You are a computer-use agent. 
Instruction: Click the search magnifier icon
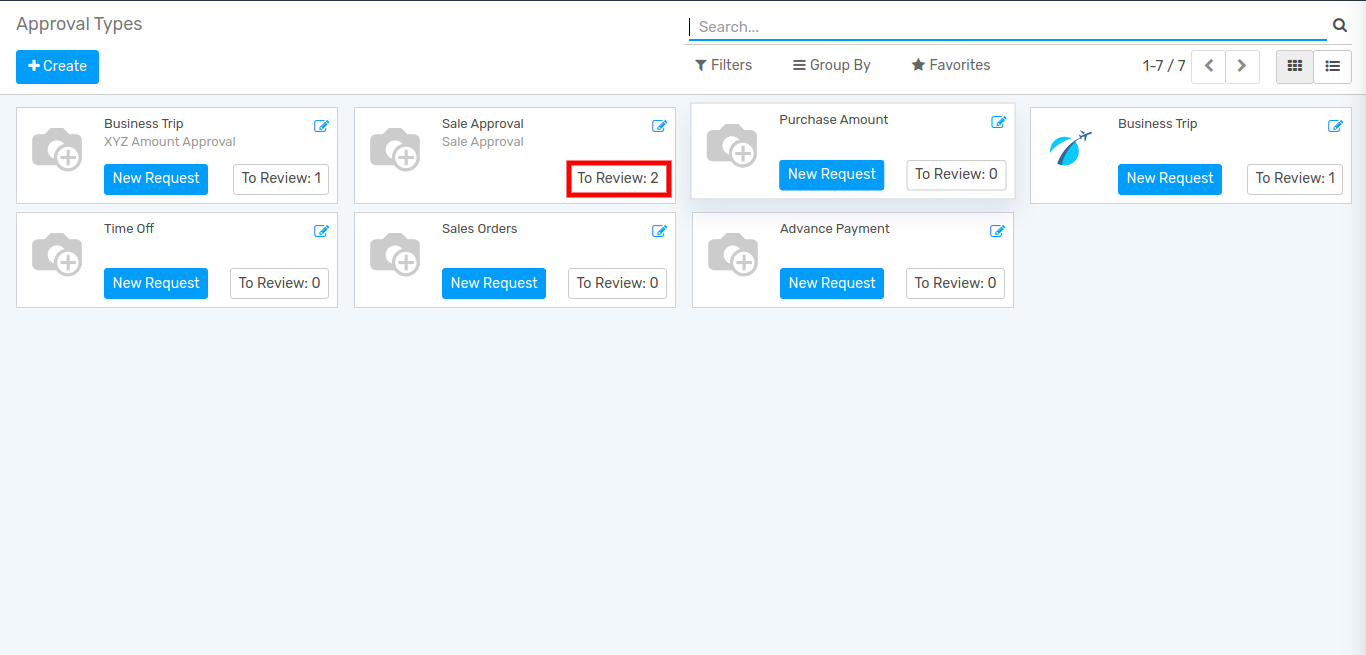[x=1340, y=26]
